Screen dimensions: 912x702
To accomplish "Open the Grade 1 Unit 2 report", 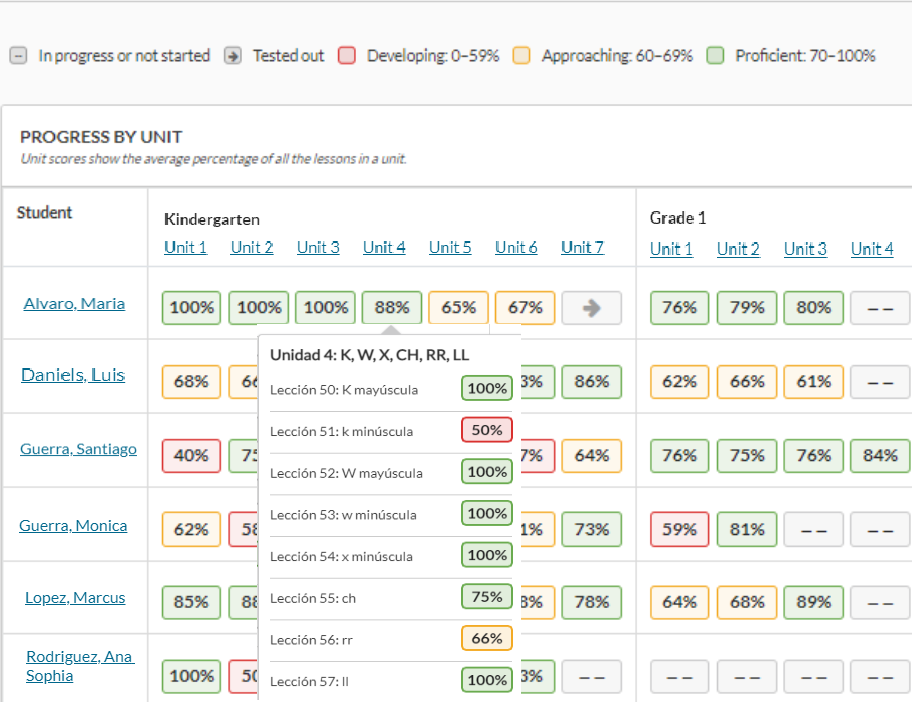I will (x=738, y=248).
